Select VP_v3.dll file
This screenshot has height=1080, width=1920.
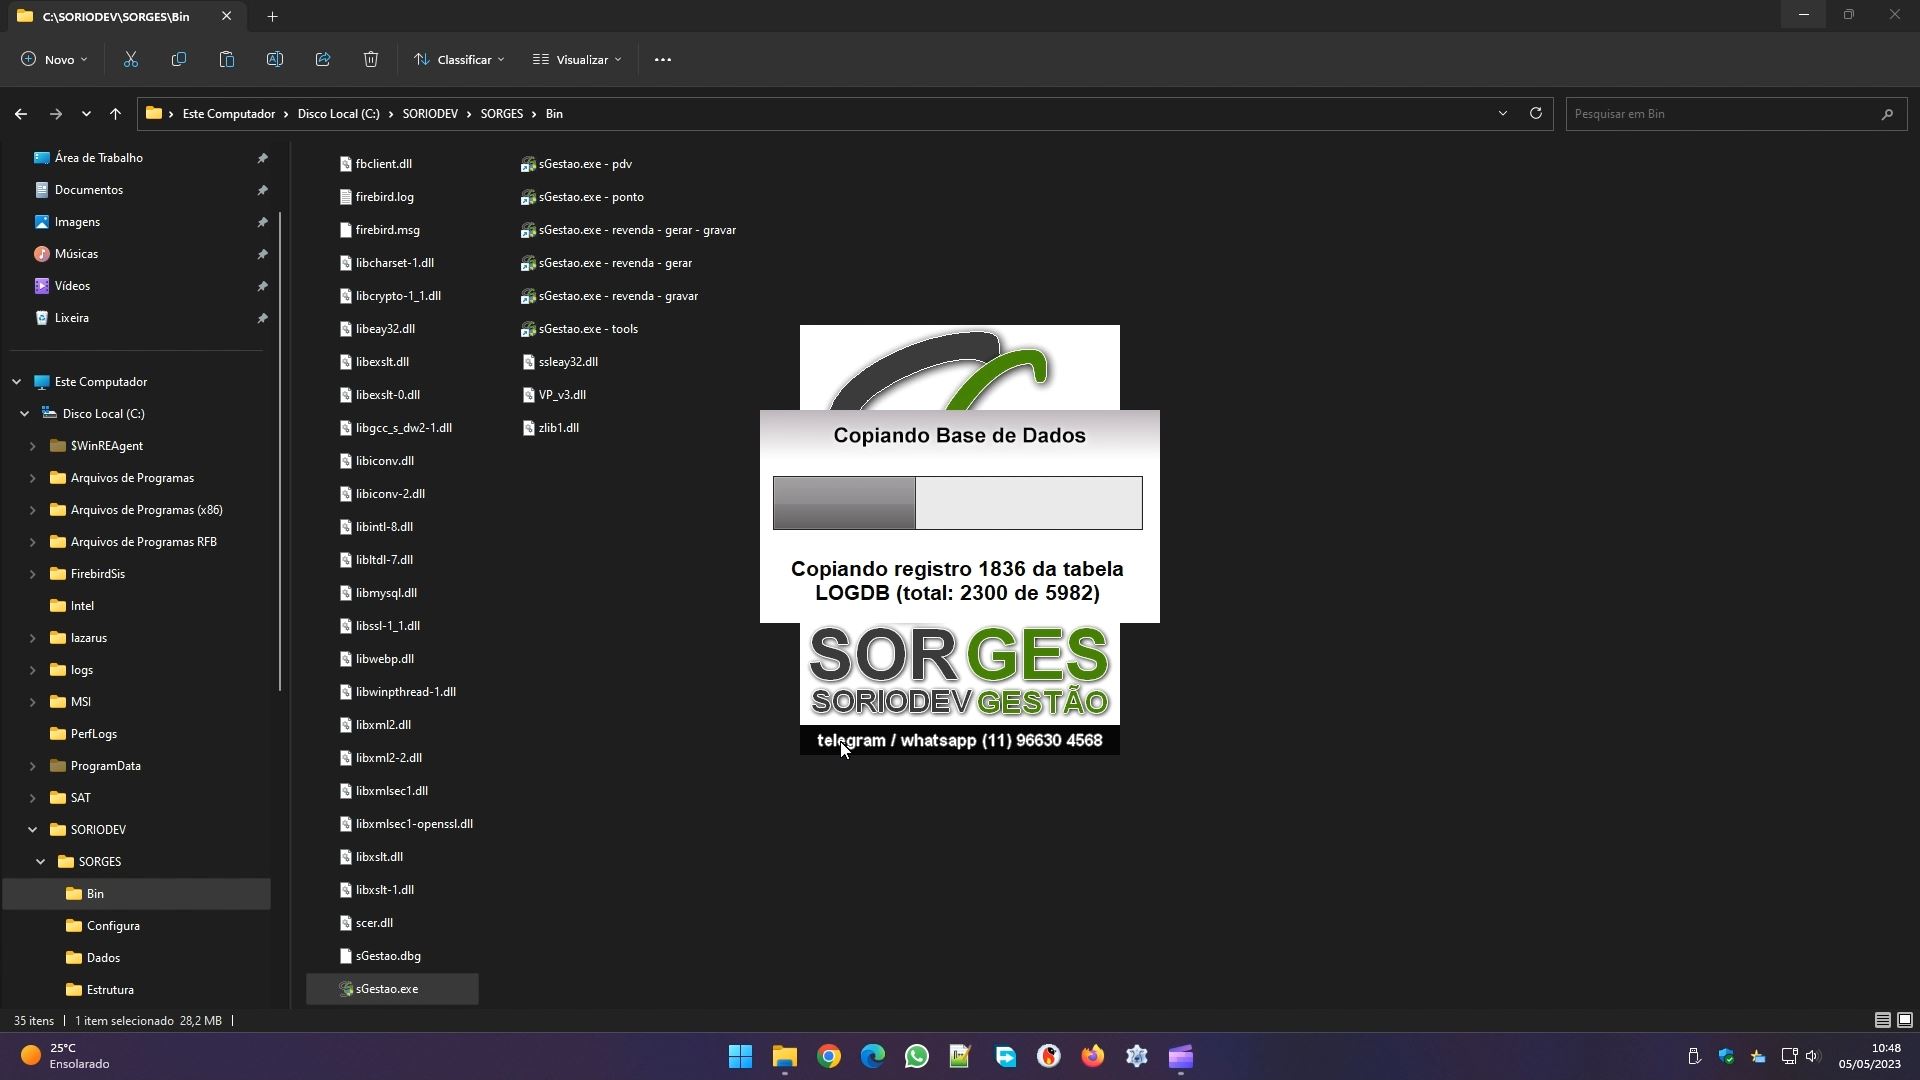(x=554, y=395)
